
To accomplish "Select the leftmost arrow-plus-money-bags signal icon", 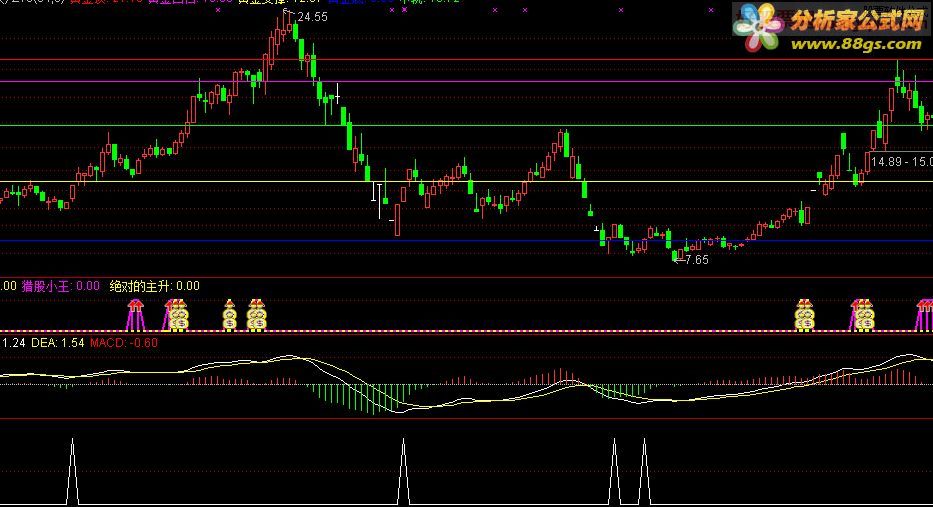I will tap(176, 315).
